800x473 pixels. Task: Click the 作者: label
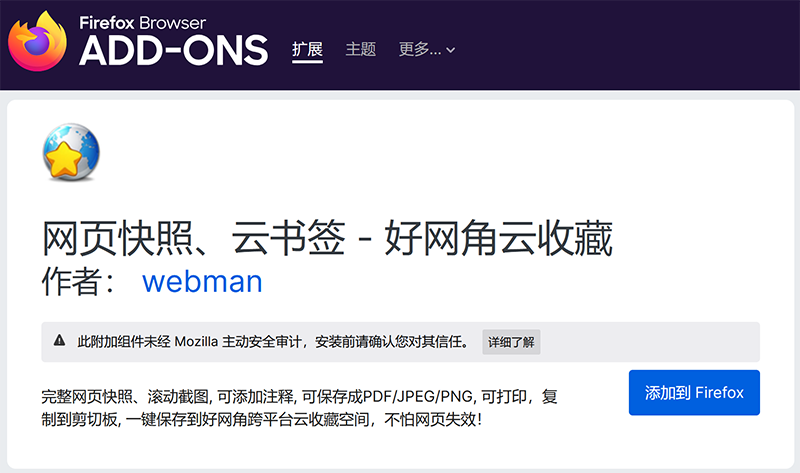pyautogui.click(x=86, y=281)
